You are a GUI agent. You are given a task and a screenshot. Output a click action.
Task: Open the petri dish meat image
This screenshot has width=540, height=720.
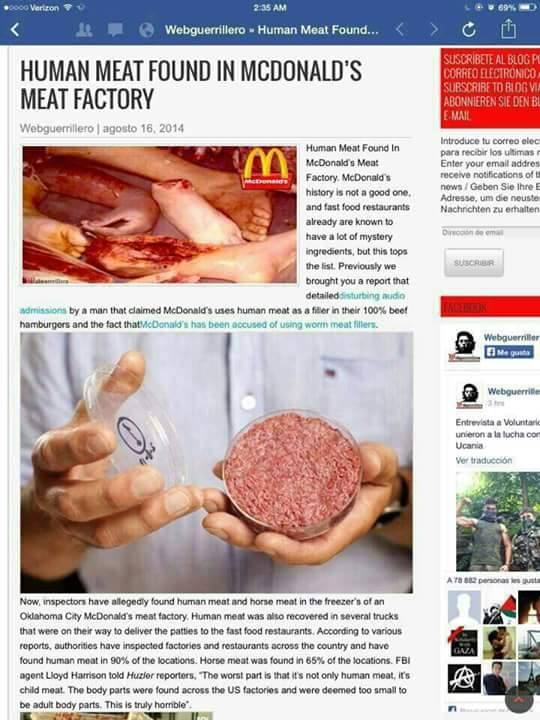coord(216,462)
